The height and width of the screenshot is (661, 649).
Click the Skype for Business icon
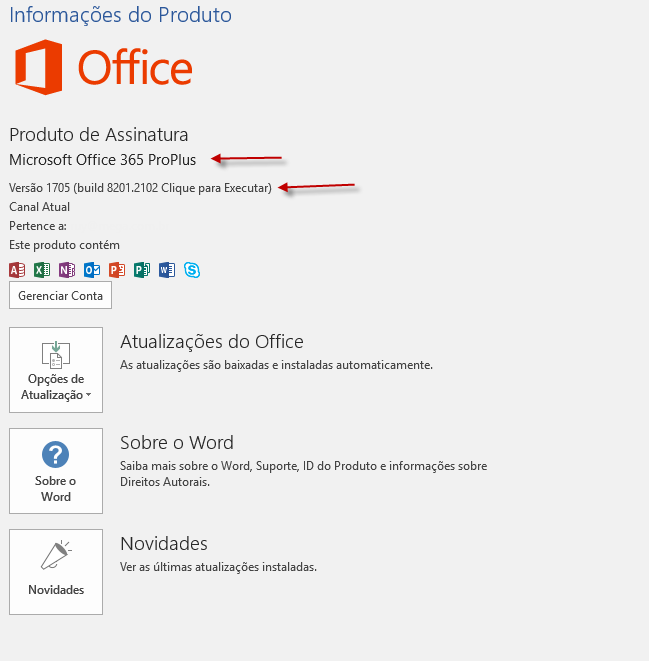pyautogui.click(x=192, y=270)
